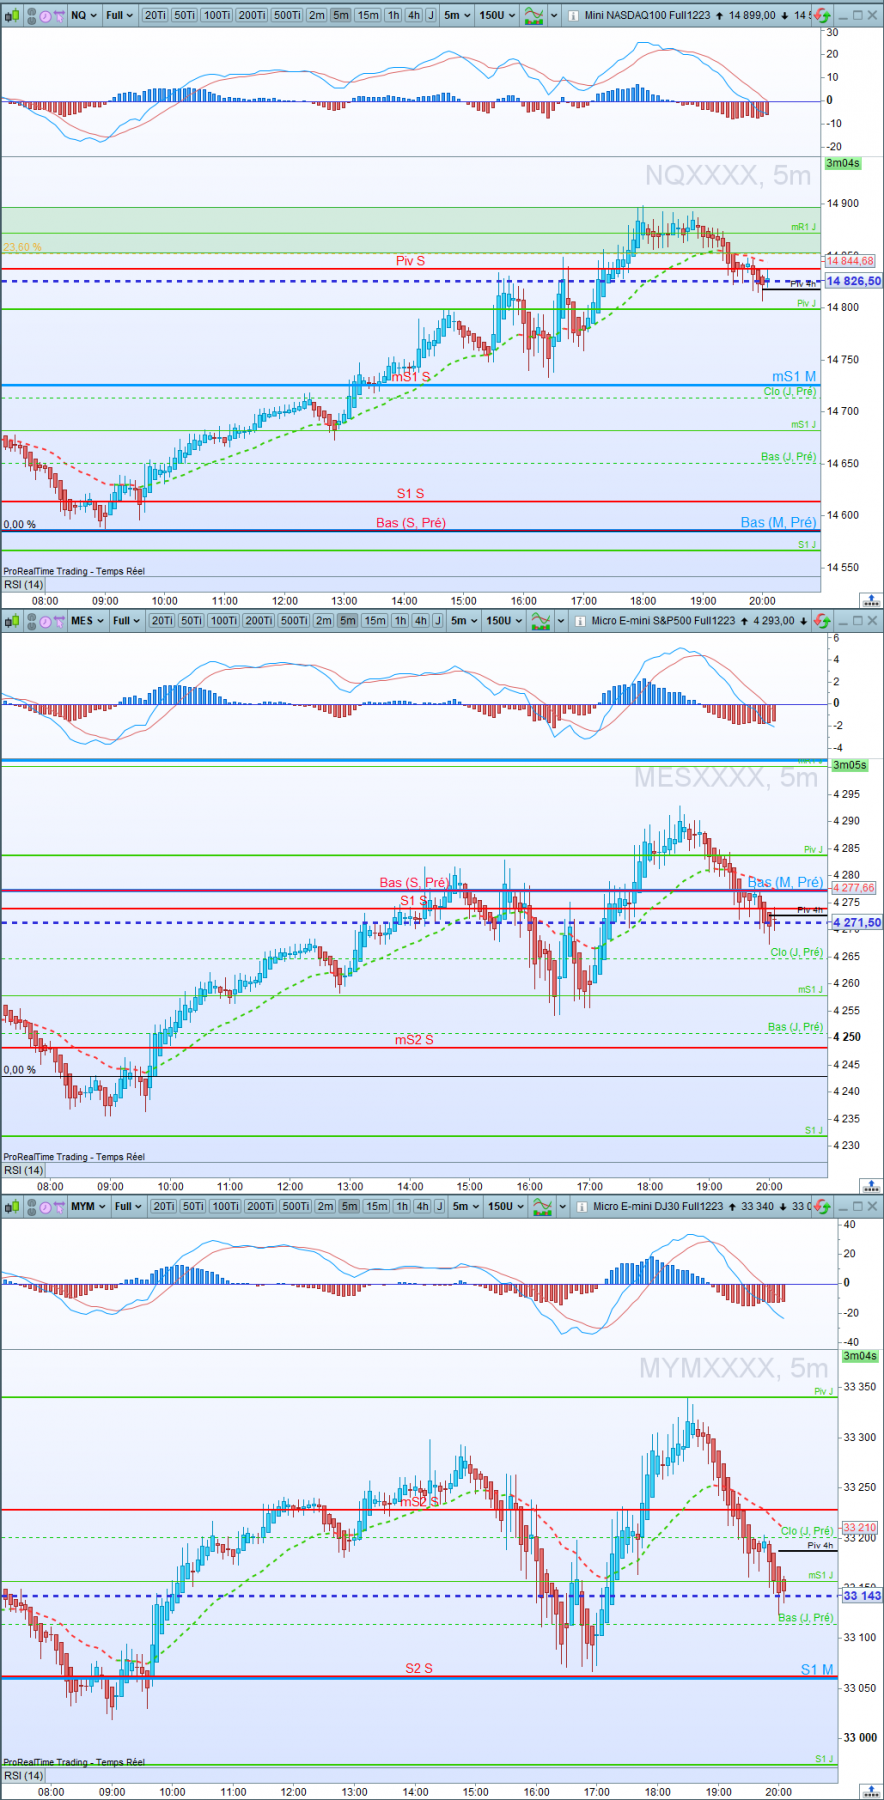Open the MYM ticker dropdown

pyautogui.click(x=88, y=1207)
